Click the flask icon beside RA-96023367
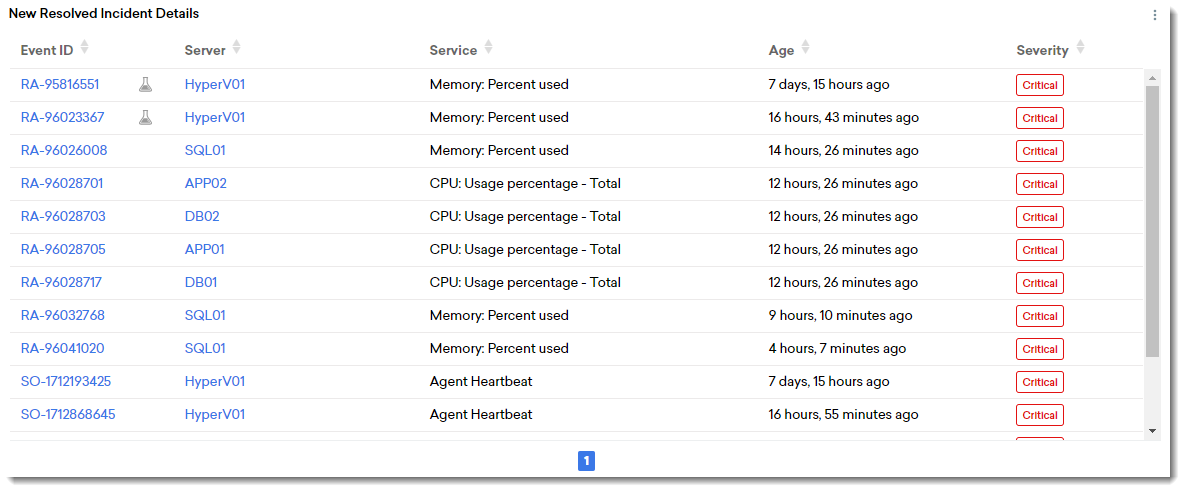 (x=146, y=118)
